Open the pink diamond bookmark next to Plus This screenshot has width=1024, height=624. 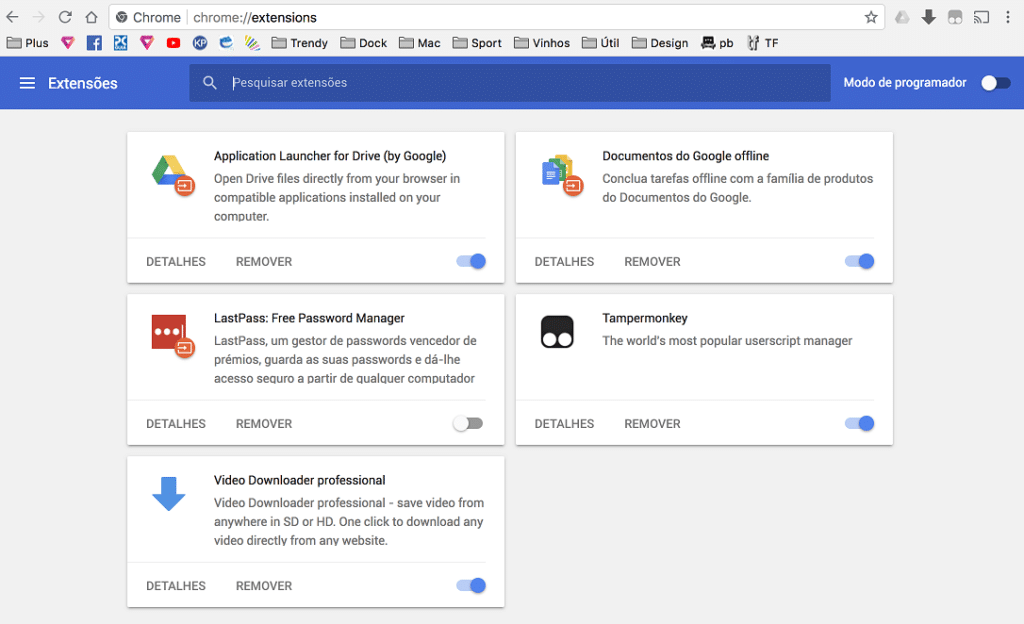68,43
